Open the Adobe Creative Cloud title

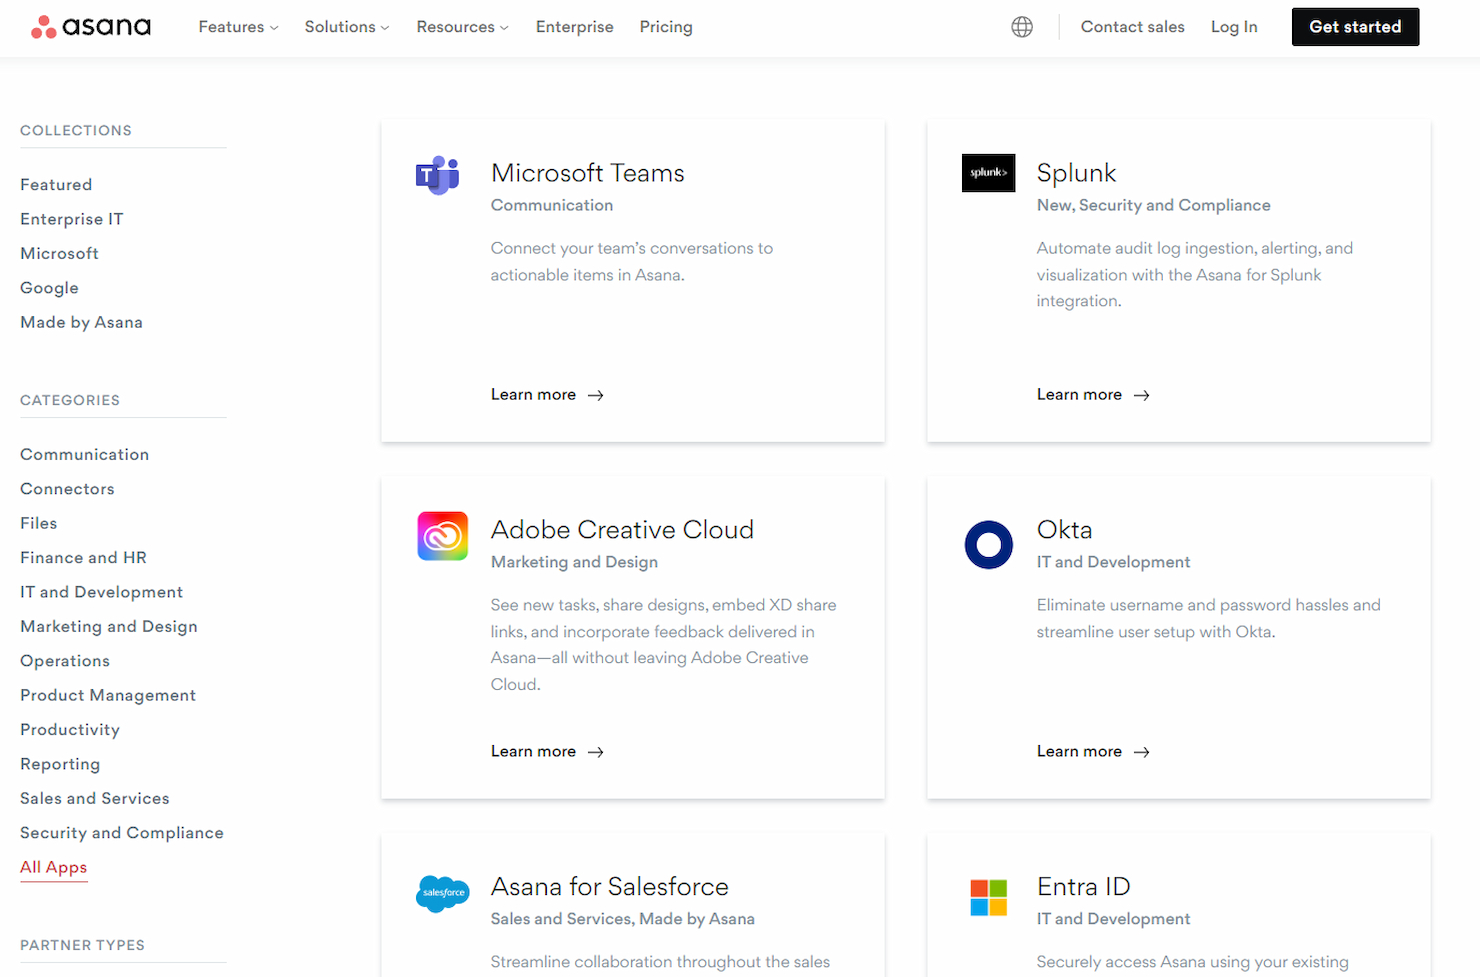click(x=622, y=530)
